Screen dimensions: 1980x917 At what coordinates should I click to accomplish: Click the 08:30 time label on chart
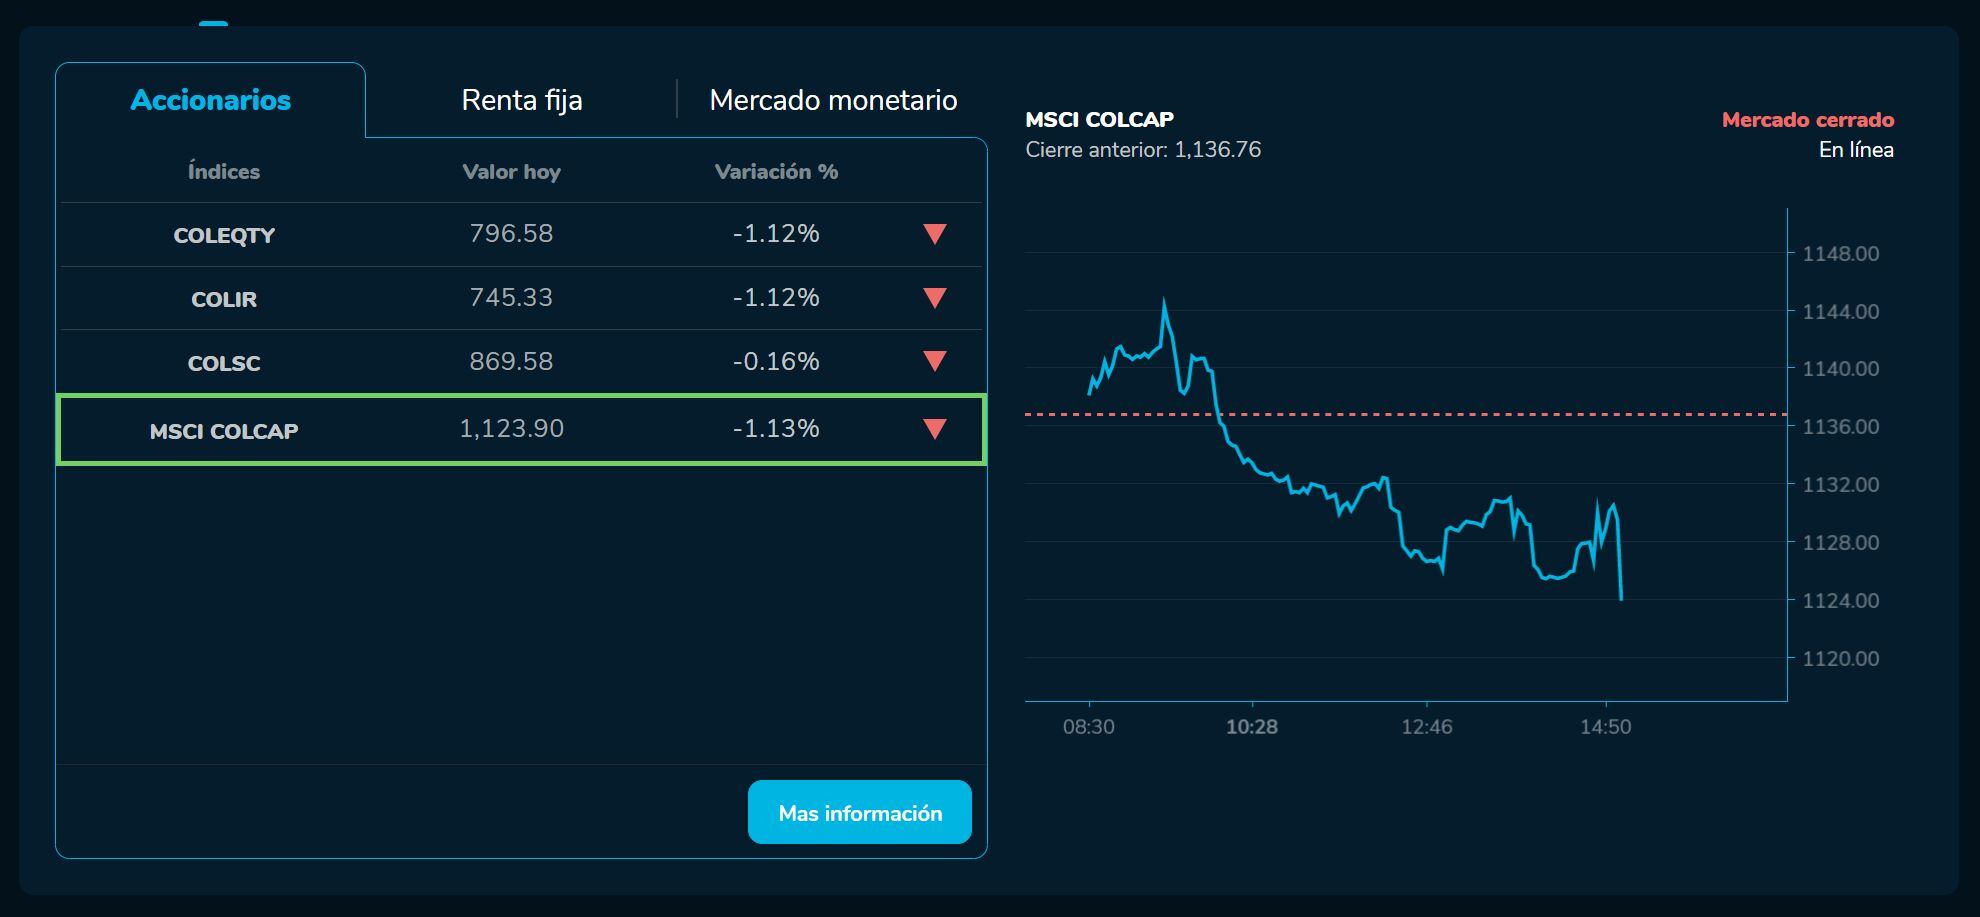1088,727
